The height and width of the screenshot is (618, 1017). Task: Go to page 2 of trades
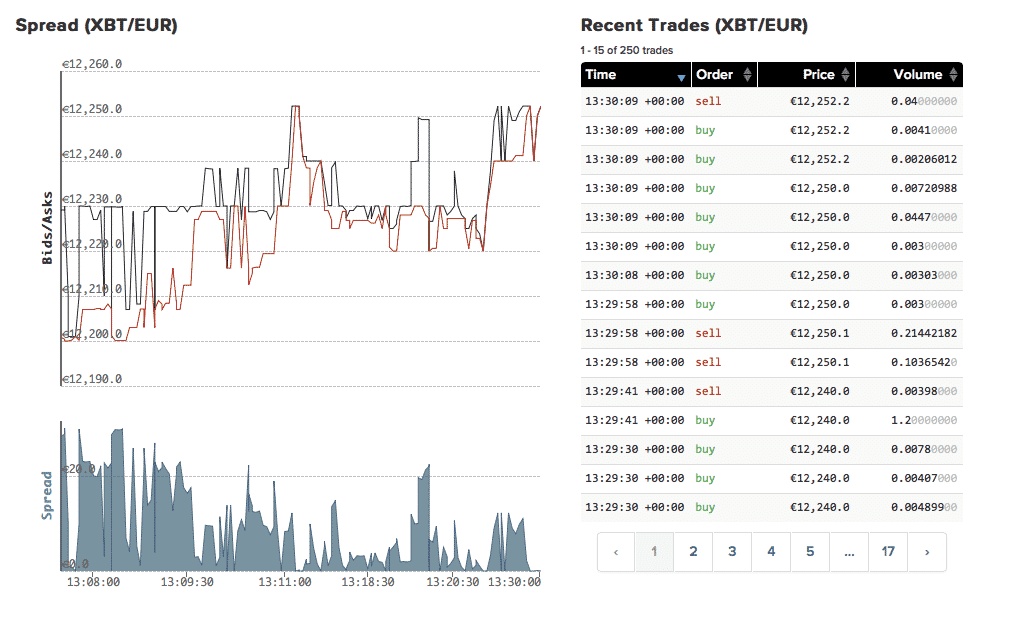[x=693, y=552]
